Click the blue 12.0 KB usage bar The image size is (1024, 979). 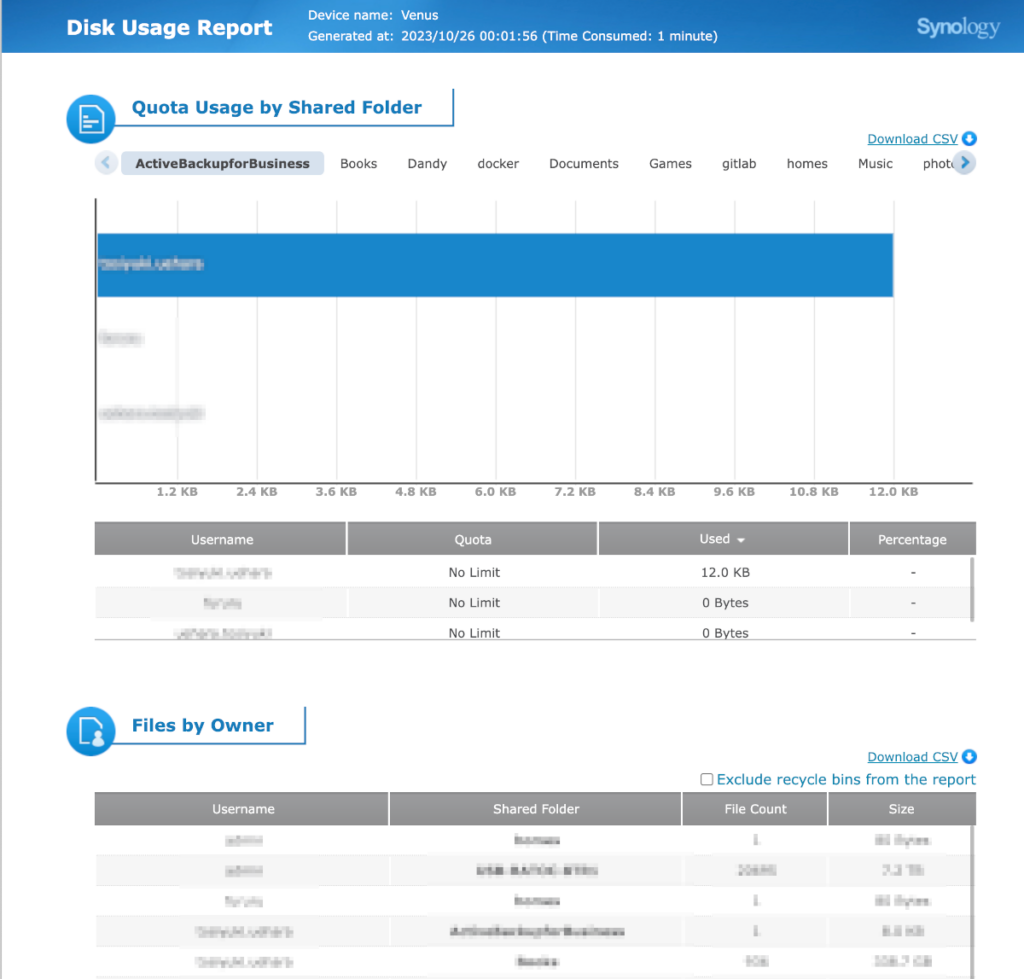(x=495, y=265)
